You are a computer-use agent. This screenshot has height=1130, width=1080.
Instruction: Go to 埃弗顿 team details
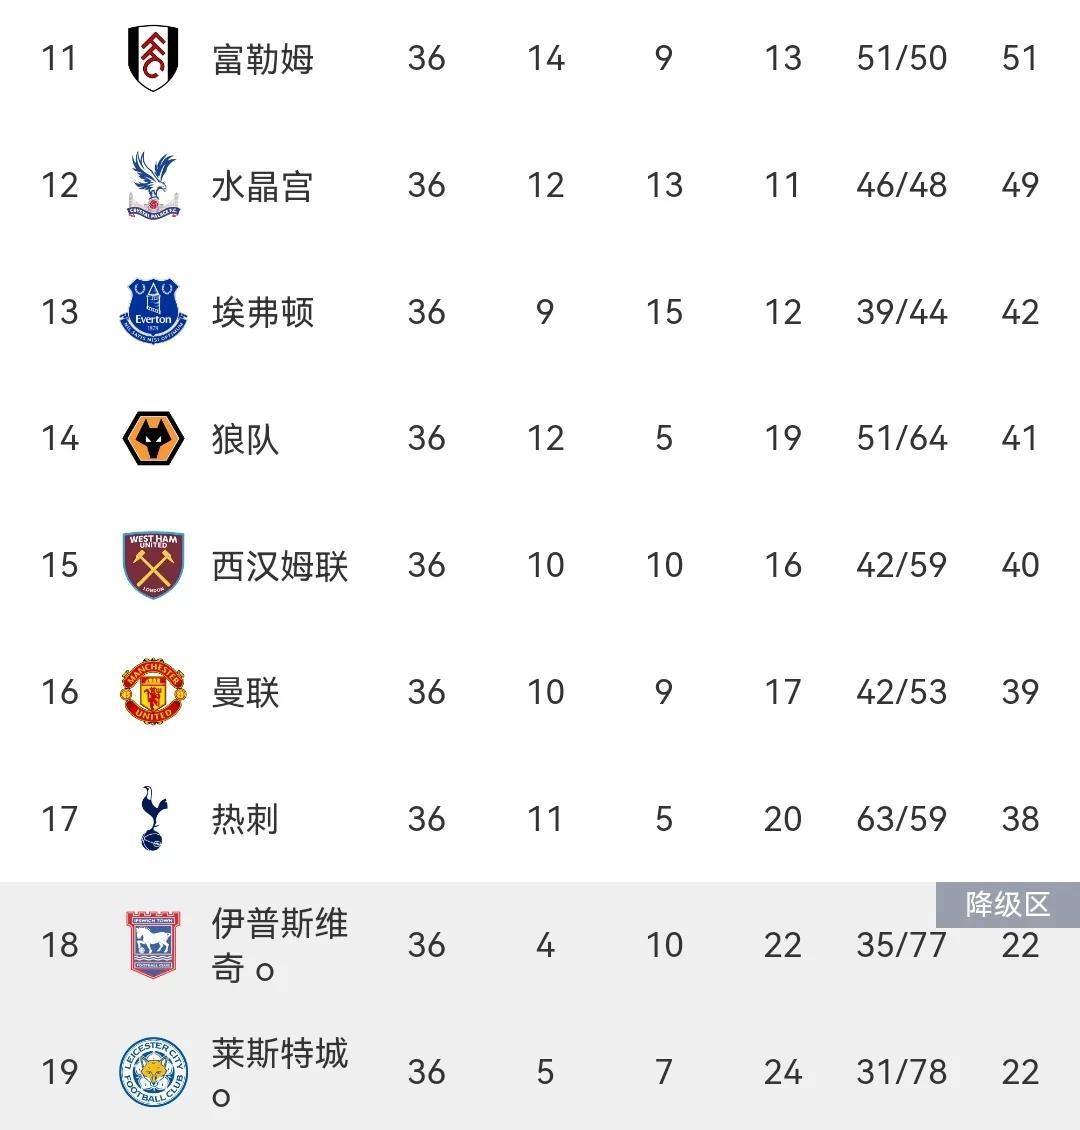[263, 313]
